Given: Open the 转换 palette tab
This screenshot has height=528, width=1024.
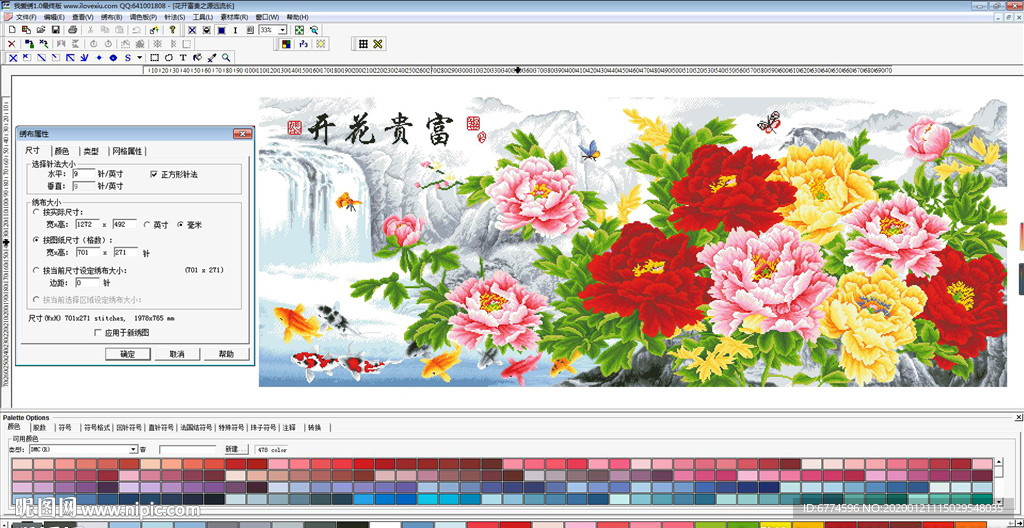Looking at the screenshot, I should (x=315, y=428).
